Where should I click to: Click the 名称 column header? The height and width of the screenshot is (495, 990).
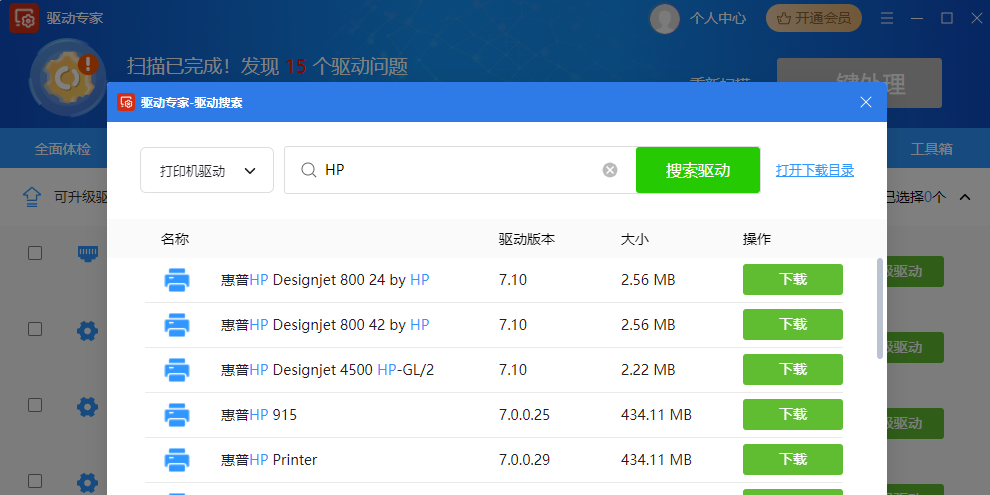click(x=175, y=239)
